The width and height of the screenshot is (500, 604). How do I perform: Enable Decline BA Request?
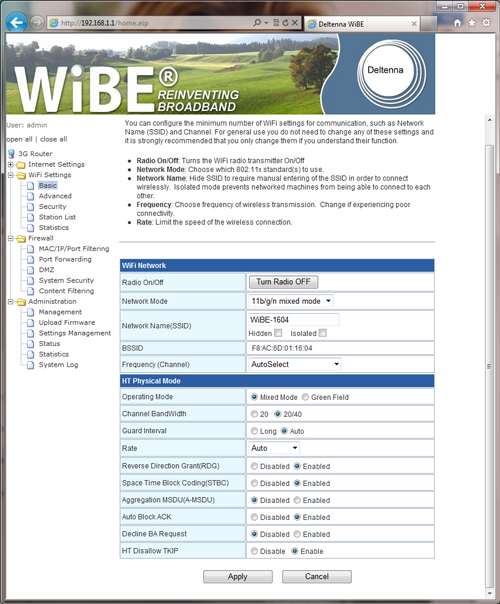click(x=297, y=534)
